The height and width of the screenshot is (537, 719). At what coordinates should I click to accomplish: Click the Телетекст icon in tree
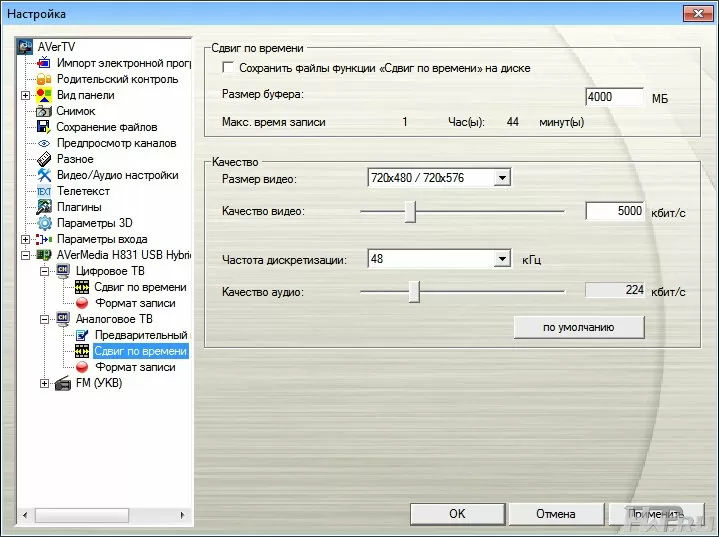pyautogui.click(x=44, y=191)
